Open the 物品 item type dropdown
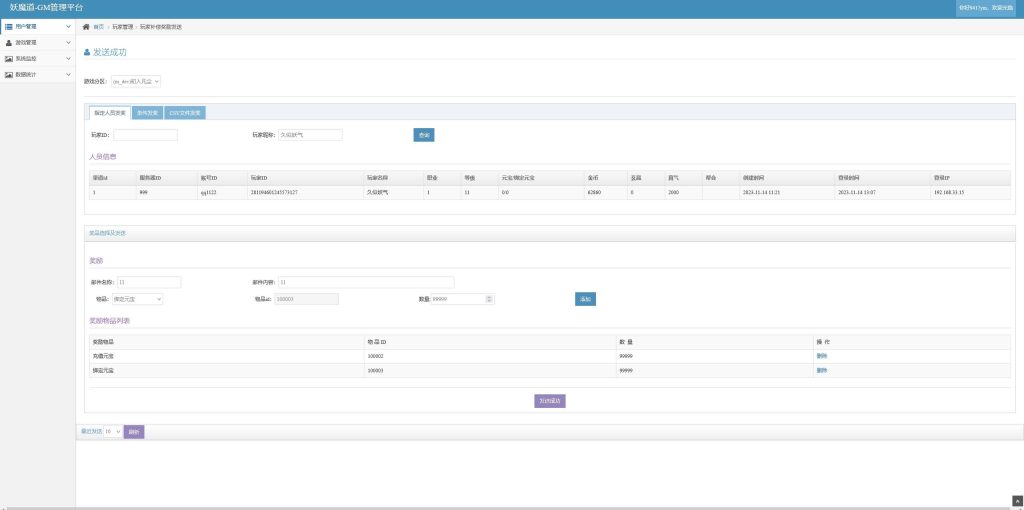The width and height of the screenshot is (1024, 510). tap(139, 299)
